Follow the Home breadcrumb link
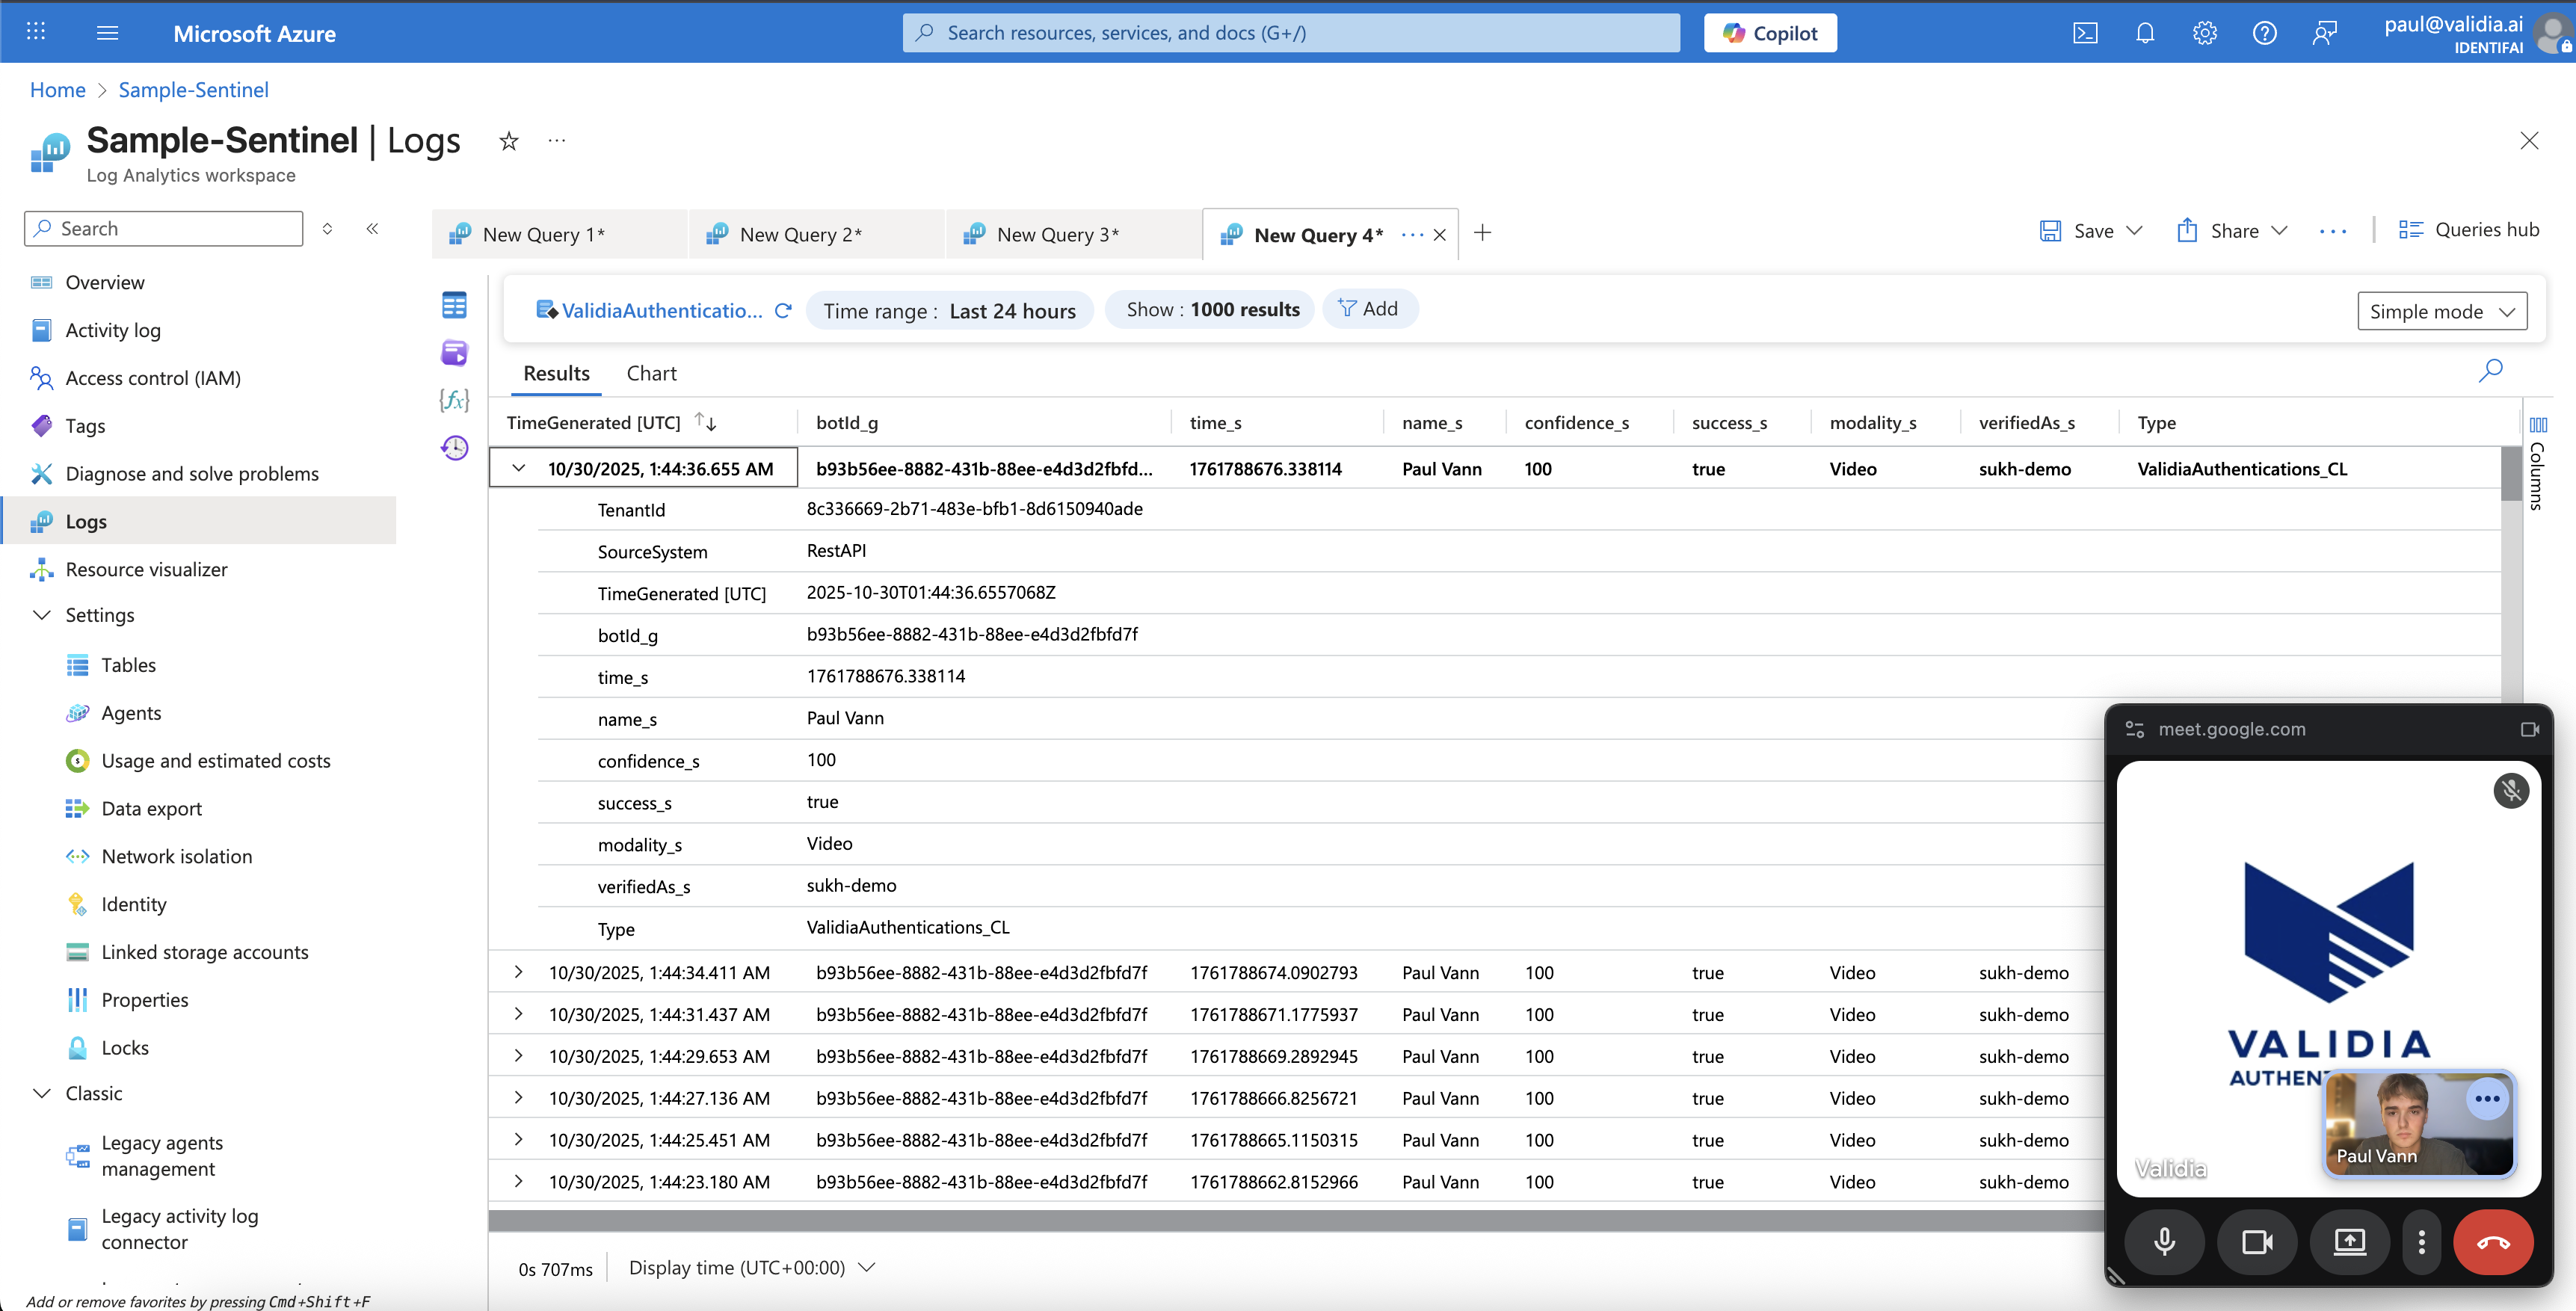Viewport: 2576px width, 1311px height. [x=57, y=90]
